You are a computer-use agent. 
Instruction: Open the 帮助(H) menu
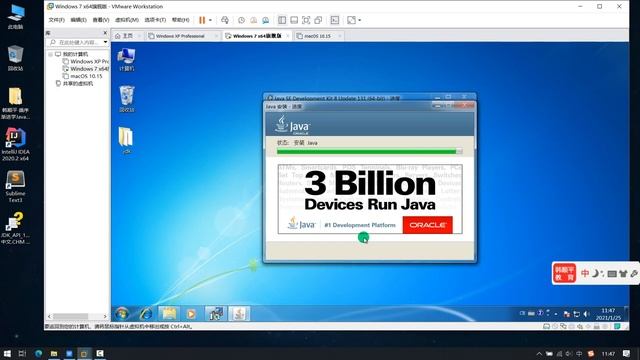point(180,20)
